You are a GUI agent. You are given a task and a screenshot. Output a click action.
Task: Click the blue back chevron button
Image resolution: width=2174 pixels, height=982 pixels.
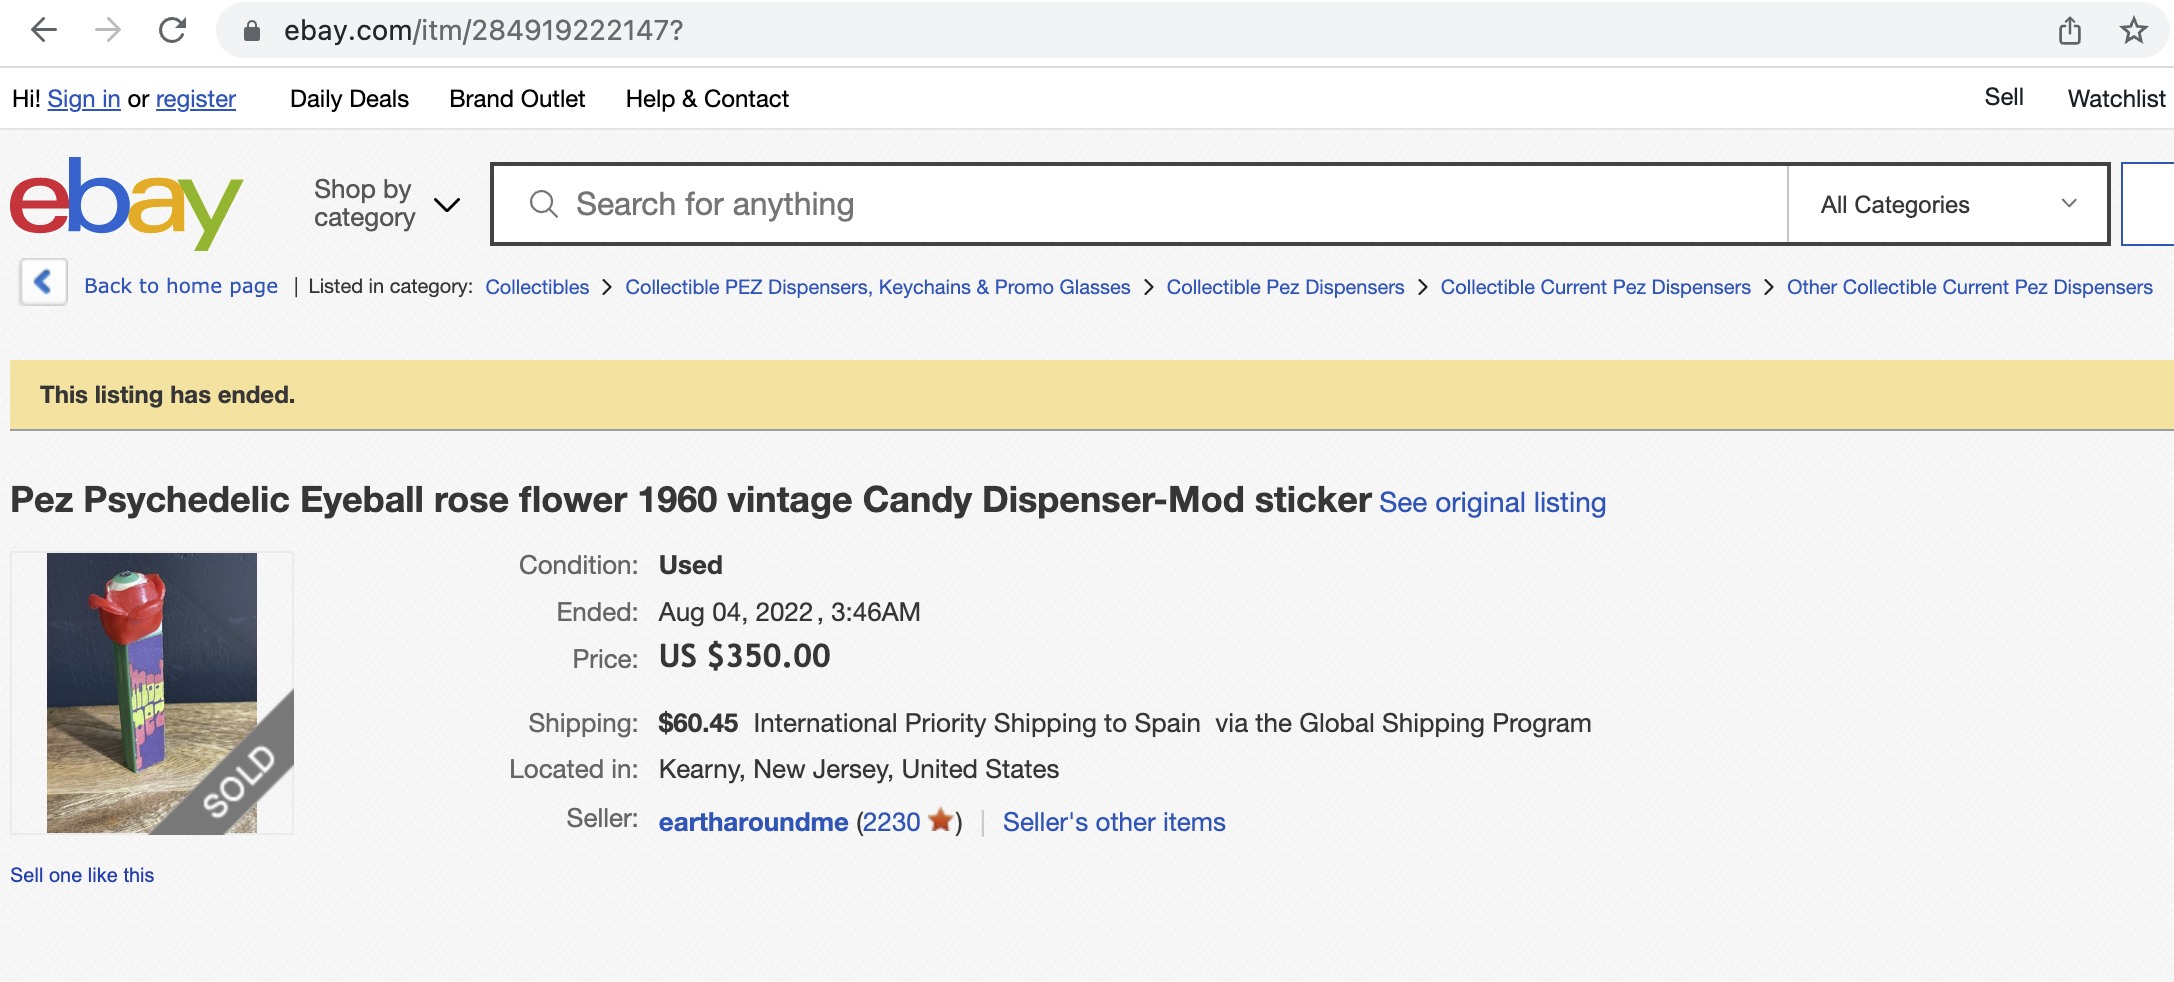click(44, 282)
